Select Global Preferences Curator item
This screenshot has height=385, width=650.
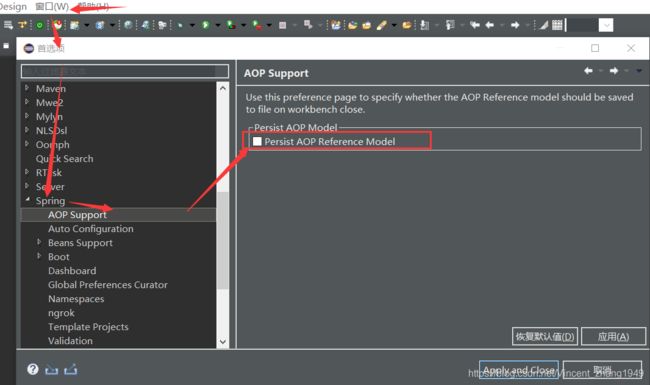(x=108, y=285)
